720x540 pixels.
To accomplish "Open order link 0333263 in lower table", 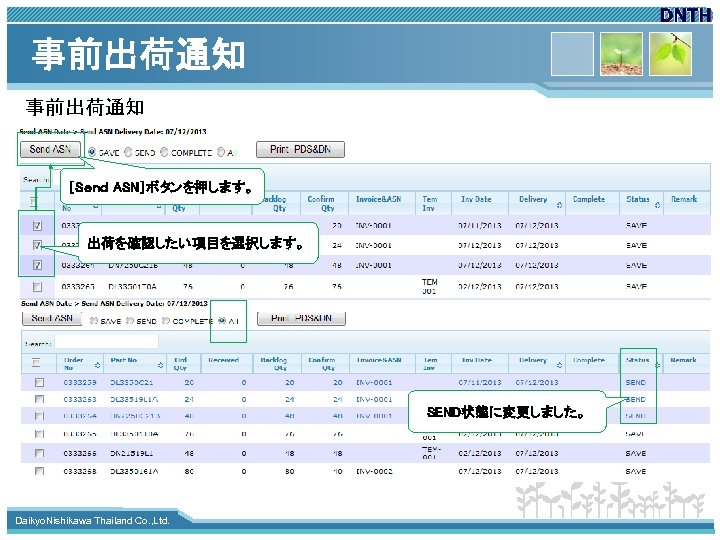I will (x=80, y=399).
